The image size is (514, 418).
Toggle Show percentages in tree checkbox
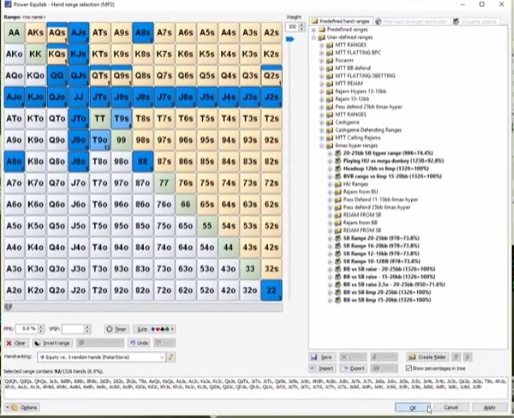[409, 368]
